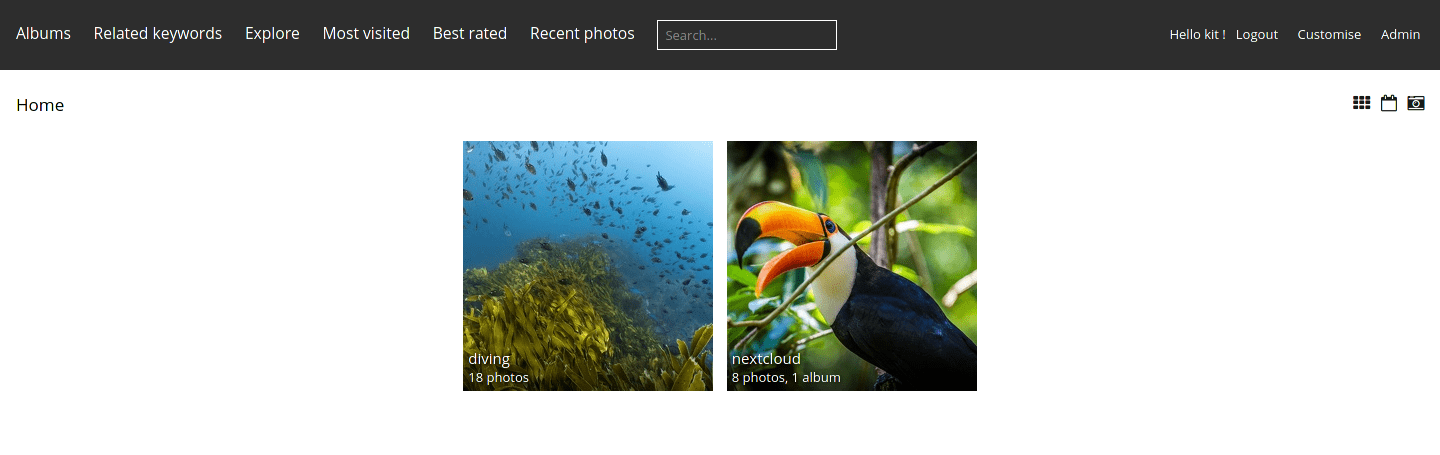This screenshot has width=1440, height=455.
Task: Click the Home breadcrumb link
Action: coord(40,105)
